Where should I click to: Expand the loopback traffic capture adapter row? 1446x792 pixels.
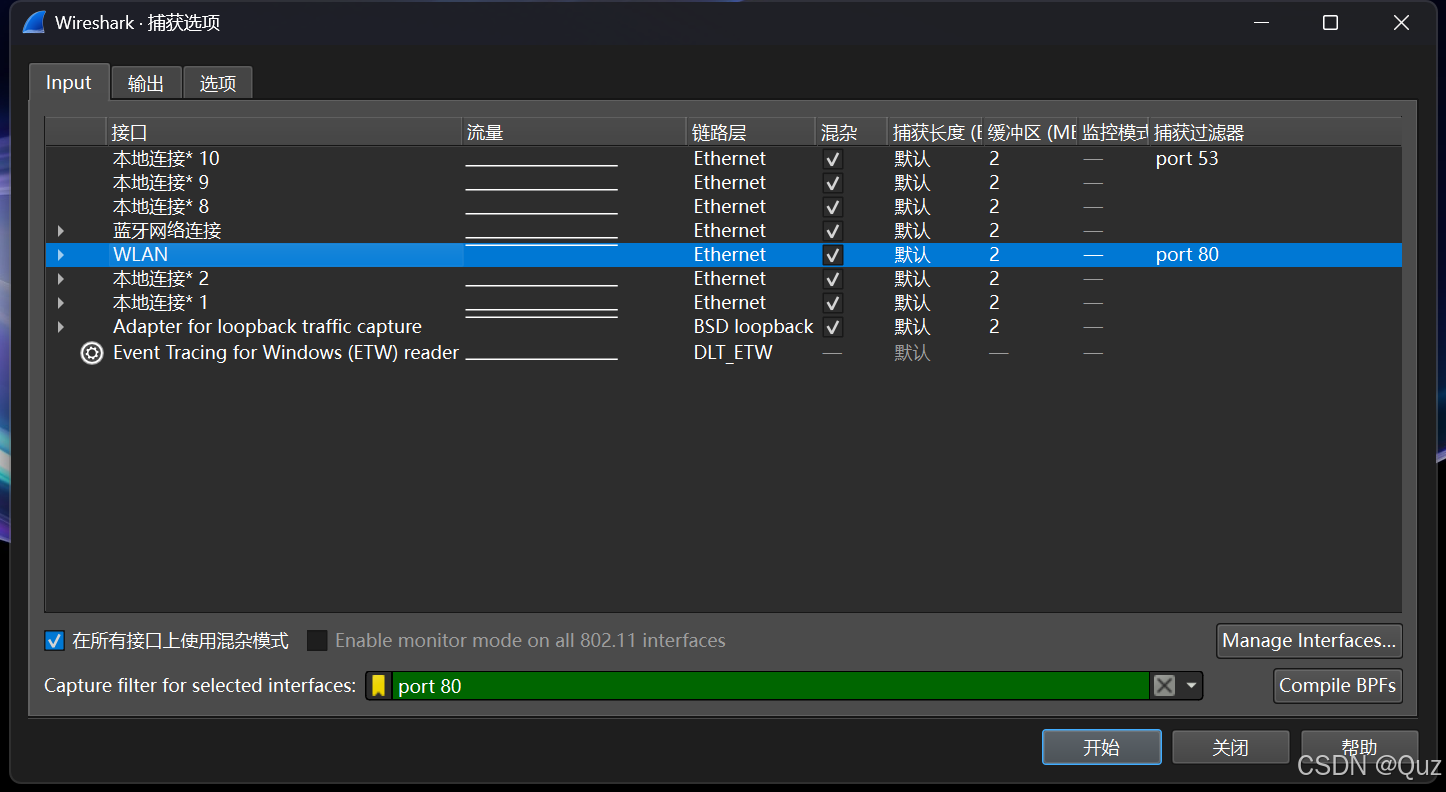pos(61,327)
